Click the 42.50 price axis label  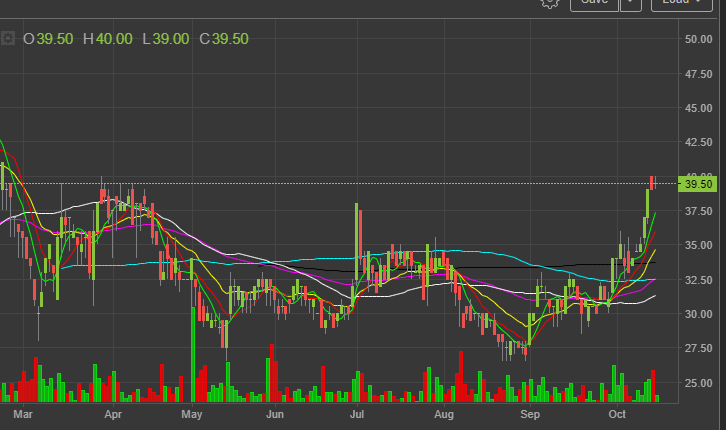click(x=698, y=142)
